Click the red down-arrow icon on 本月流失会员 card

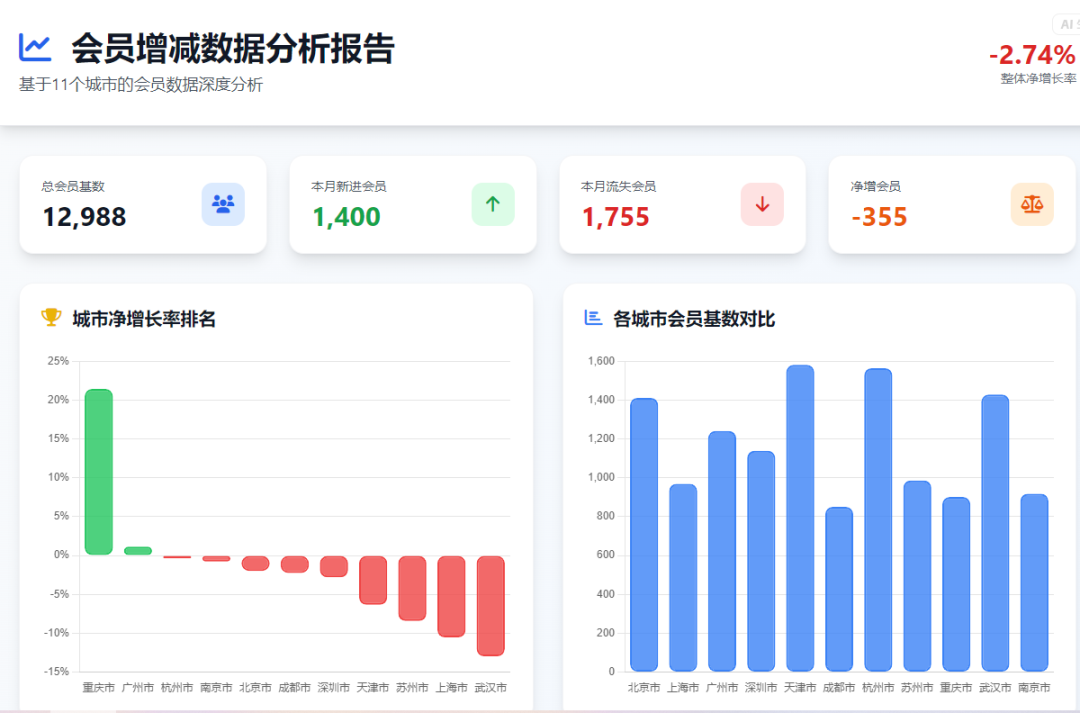click(762, 204)
